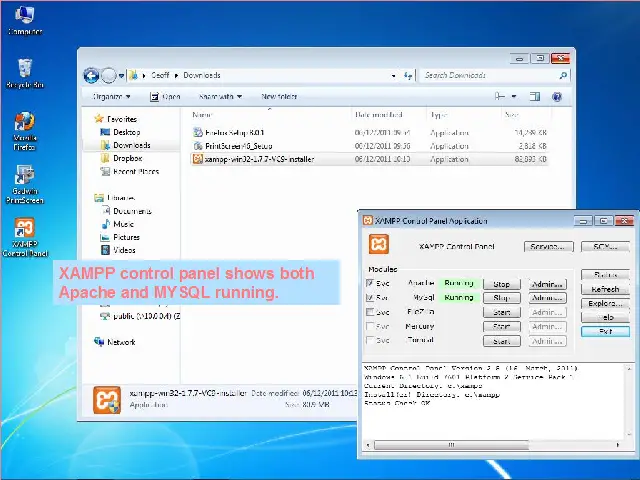Select the Gadwin PrintScreen desktop shortcut
Screen dimensions: 640x480
(24, 184)
